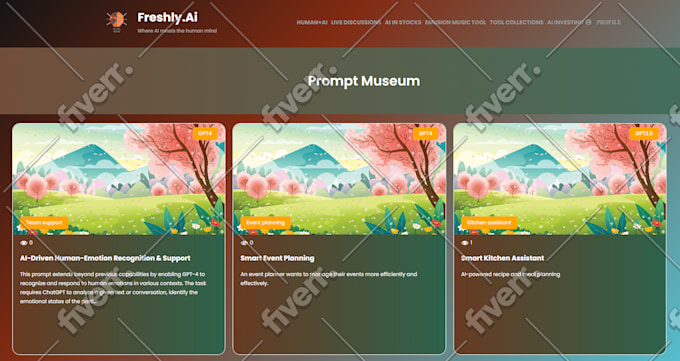Click the GPT3.5 badge on Kitchen Assistant card
The height and width of the screenshot is (361, 680).
pos(644,134)
